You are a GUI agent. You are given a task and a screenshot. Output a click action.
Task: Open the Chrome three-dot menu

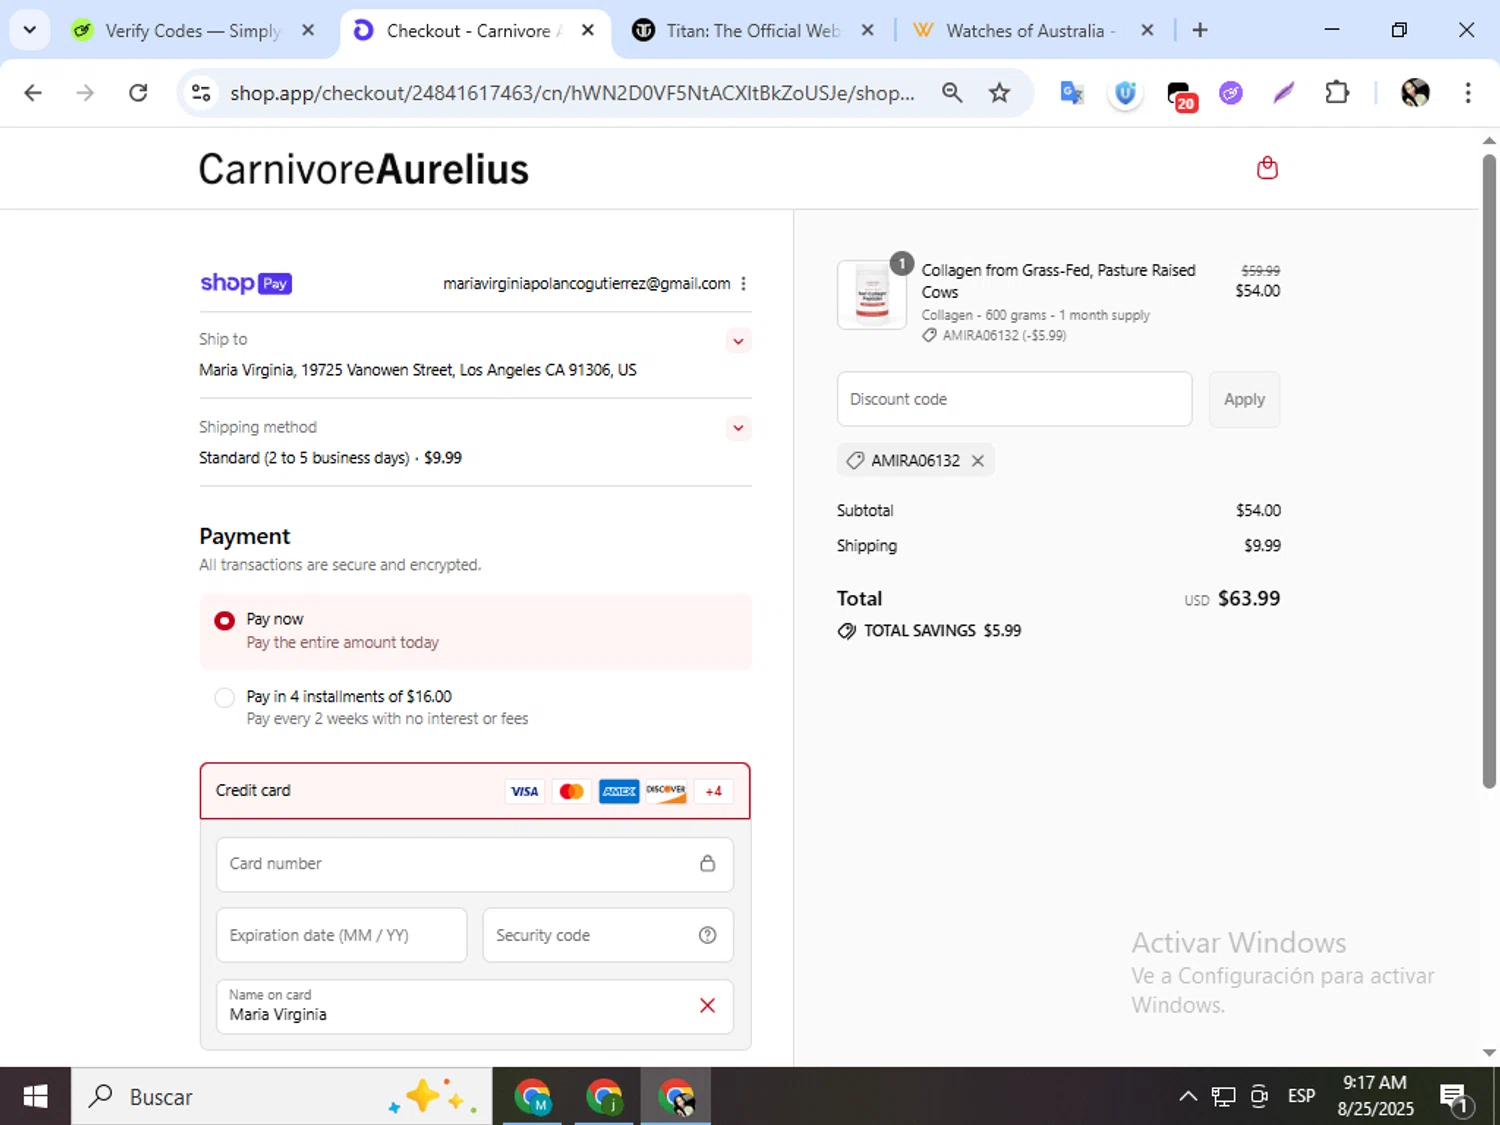point(1468,93)
